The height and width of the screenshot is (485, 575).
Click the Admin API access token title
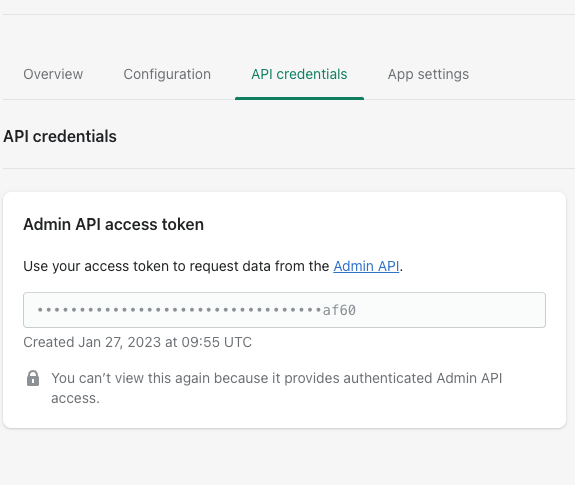pos(113,224)
